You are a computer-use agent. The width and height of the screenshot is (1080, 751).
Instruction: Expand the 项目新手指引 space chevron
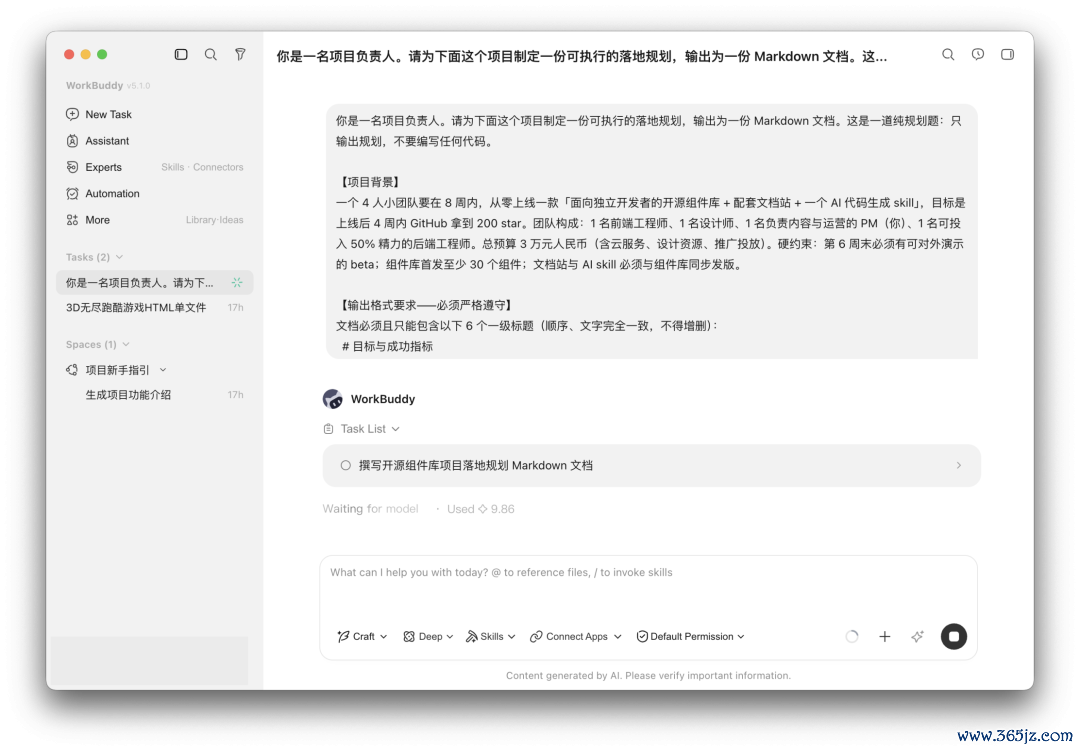163,370
